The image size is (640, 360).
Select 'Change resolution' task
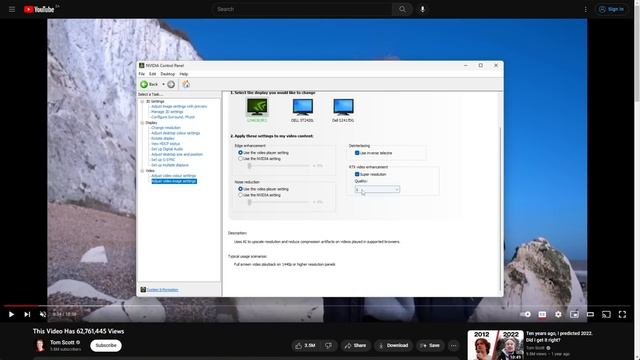coord(166,128)
